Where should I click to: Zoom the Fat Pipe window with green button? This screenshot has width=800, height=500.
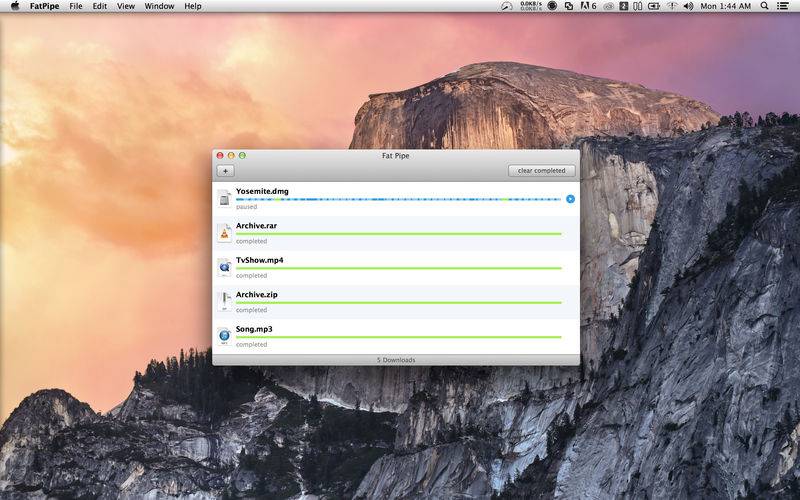pos(242,156)
